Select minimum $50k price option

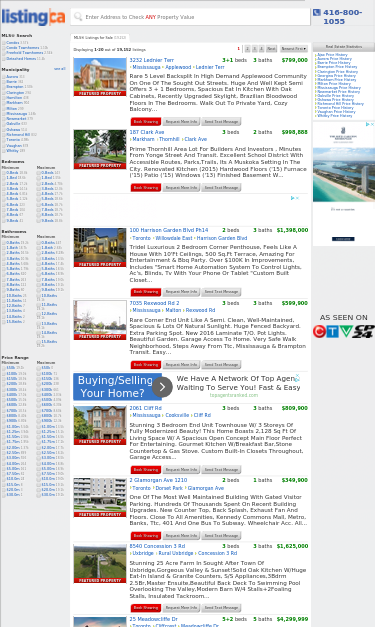pos(4,368)
